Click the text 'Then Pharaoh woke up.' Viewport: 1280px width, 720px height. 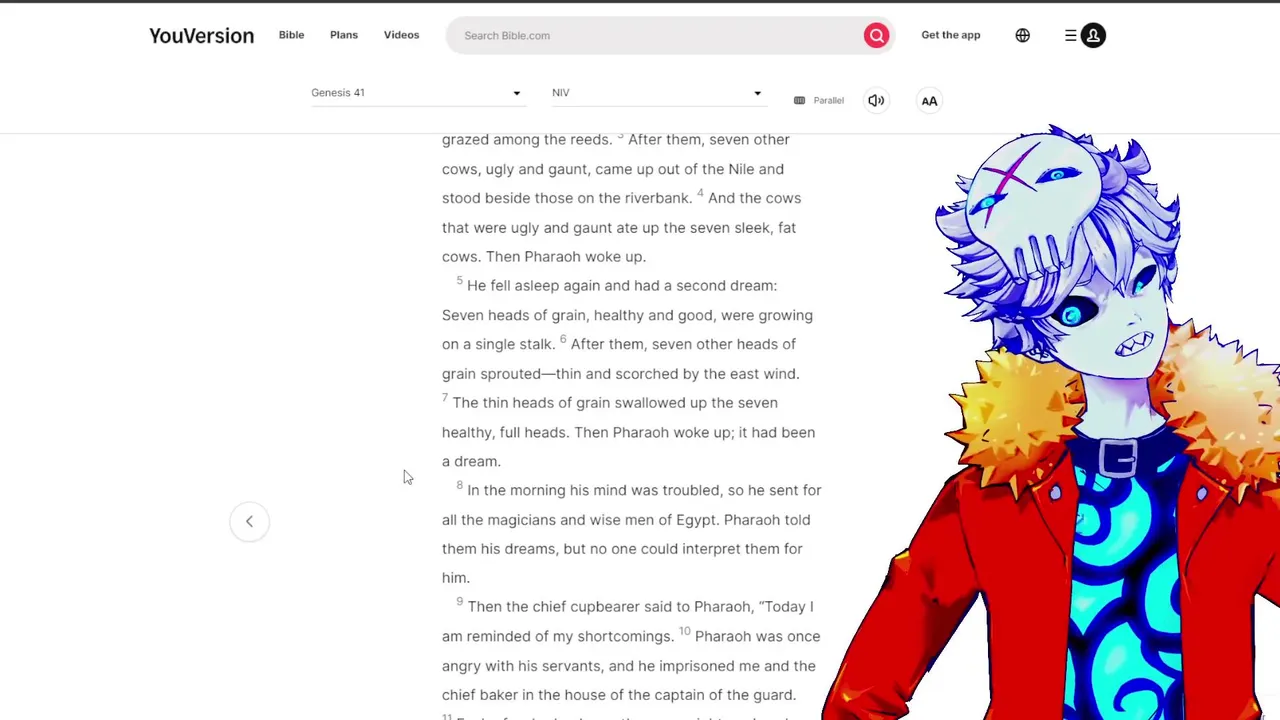[566, 257]
